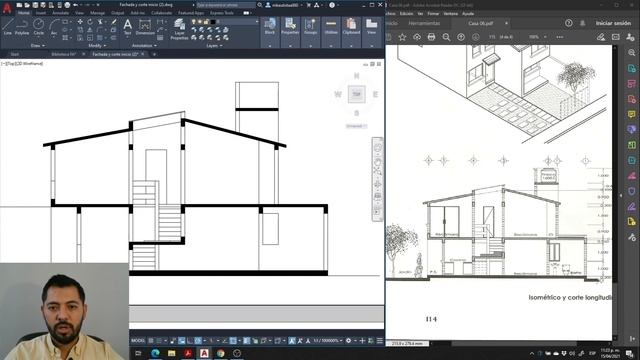Select the Arc drawing tool
This screenshot has height=360, width=640.
pyautogui.click(x=54, y=27)
